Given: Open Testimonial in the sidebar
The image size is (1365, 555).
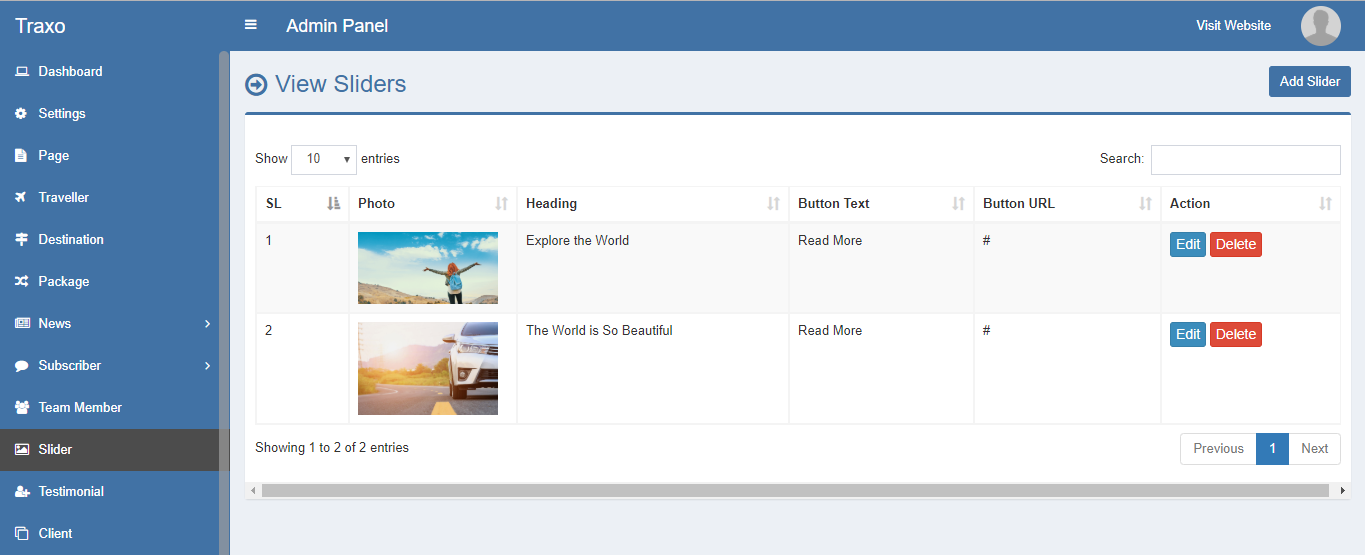Looking at the screenshot, I should pyautogui.click(x=70, y=492).
